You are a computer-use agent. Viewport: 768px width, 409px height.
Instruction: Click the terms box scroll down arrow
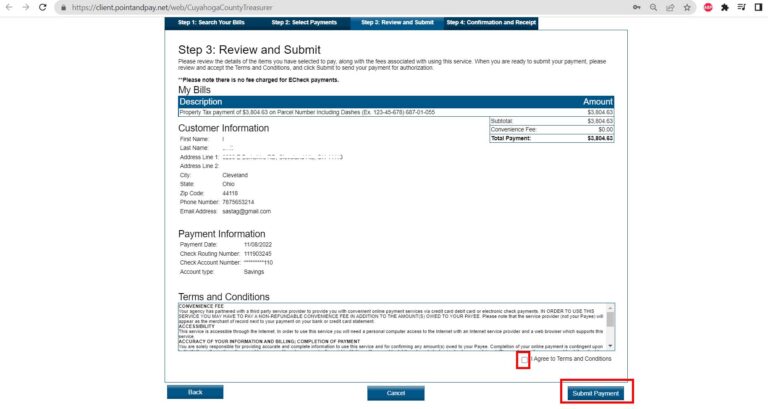coord(610,346)
